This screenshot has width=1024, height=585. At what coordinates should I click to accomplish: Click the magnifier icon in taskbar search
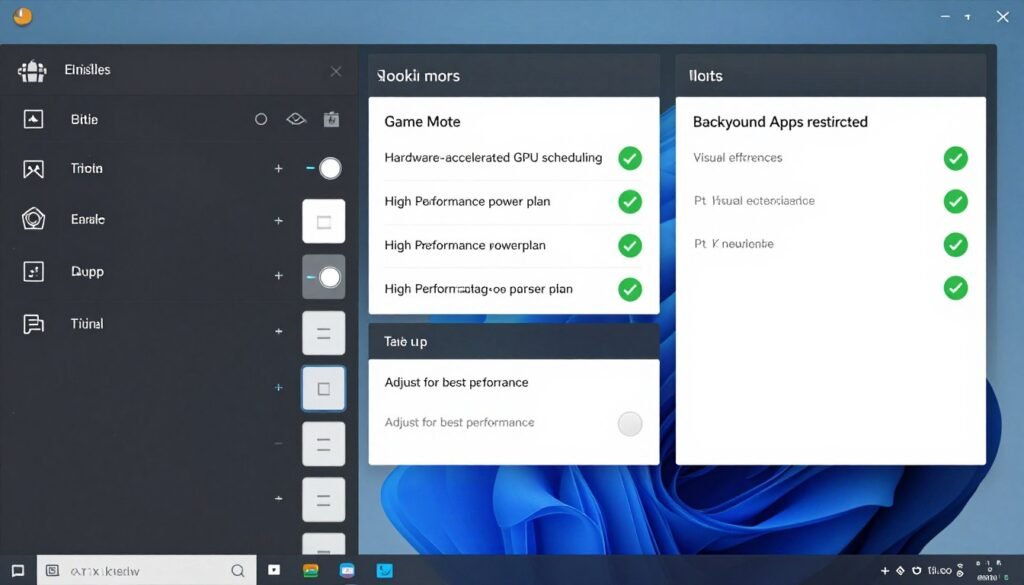(x=238, y=571)
